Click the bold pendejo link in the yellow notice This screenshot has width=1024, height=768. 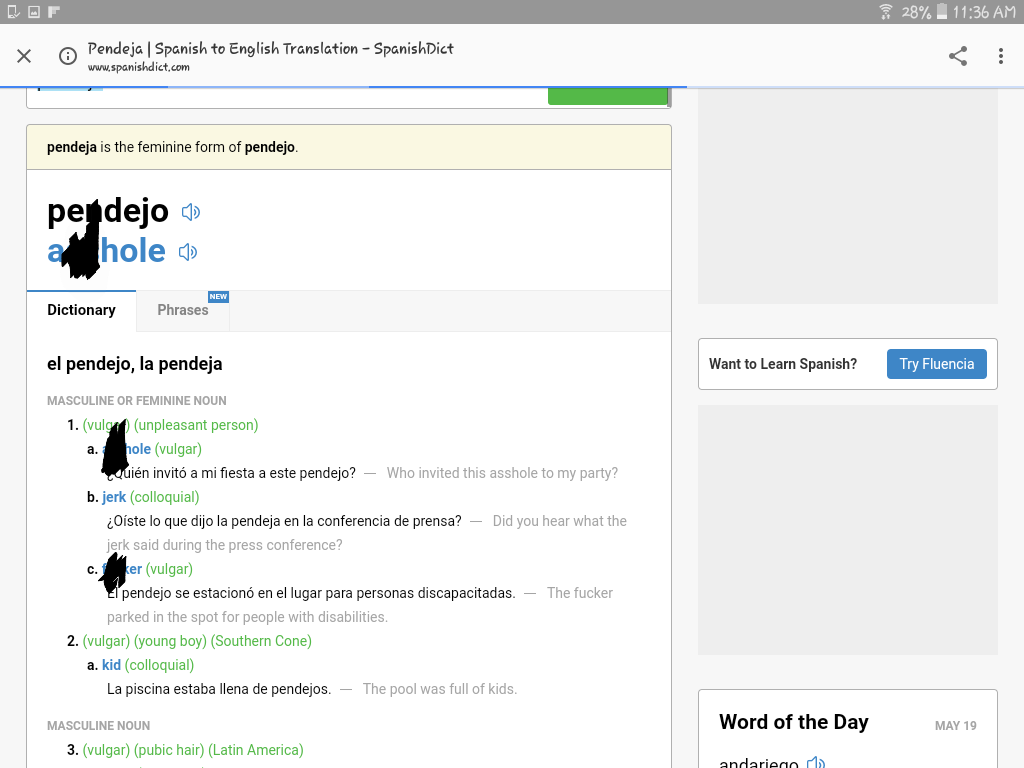(270, 147)
